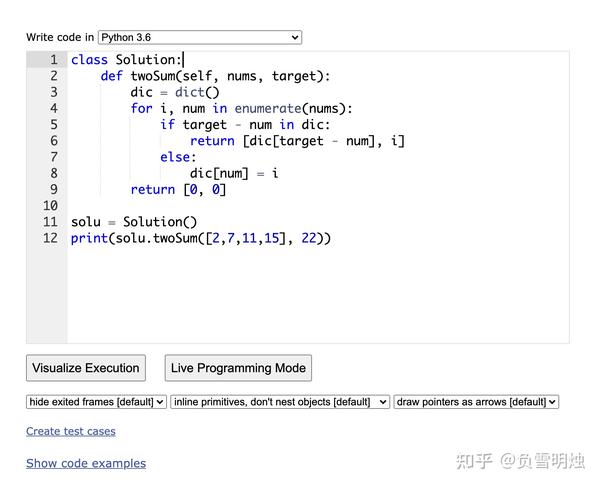Expand the hide exited frames dropdown
Viewport: 600px width, 485px height.
pos(96,402)
